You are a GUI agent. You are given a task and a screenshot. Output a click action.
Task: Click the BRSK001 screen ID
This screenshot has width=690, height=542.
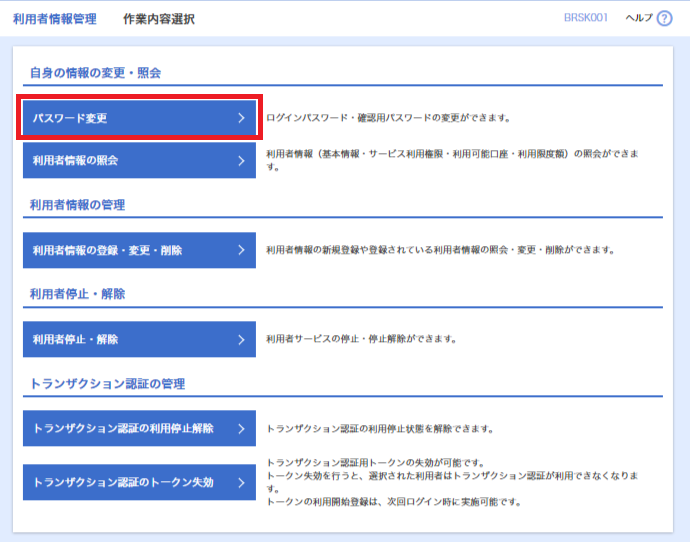point(586,19)
